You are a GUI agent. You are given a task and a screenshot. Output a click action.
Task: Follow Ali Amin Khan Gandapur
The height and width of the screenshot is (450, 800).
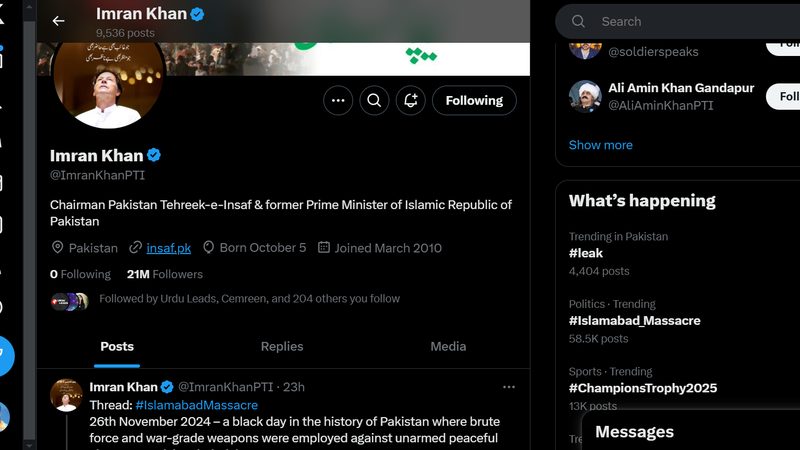click(x=783, y=96)
